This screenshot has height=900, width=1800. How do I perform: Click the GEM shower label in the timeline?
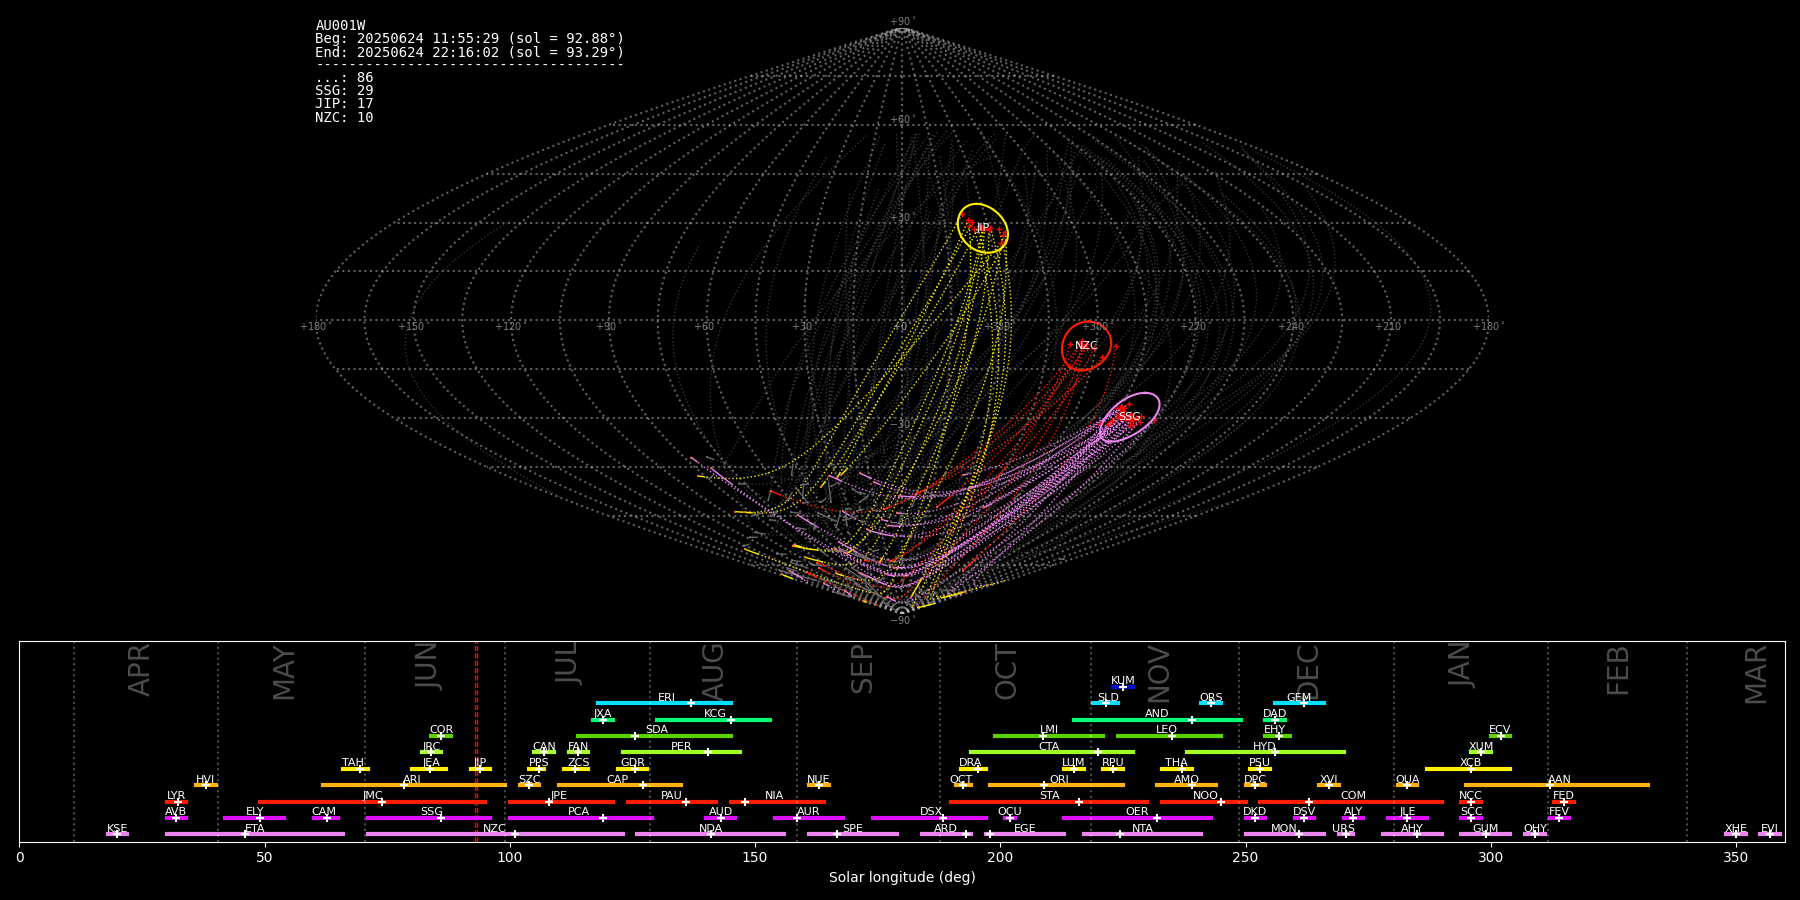pos(1299,698)
